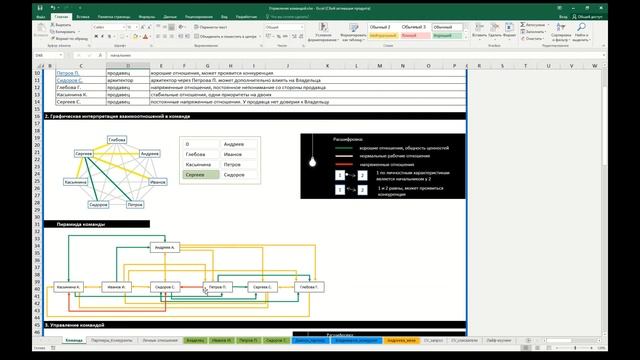
Task: Open cell borders tool
Action: point(122,37)
